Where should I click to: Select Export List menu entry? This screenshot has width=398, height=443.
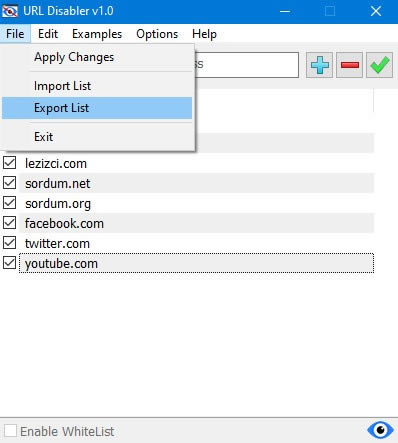pyautogui.click(x=97, y=108)
